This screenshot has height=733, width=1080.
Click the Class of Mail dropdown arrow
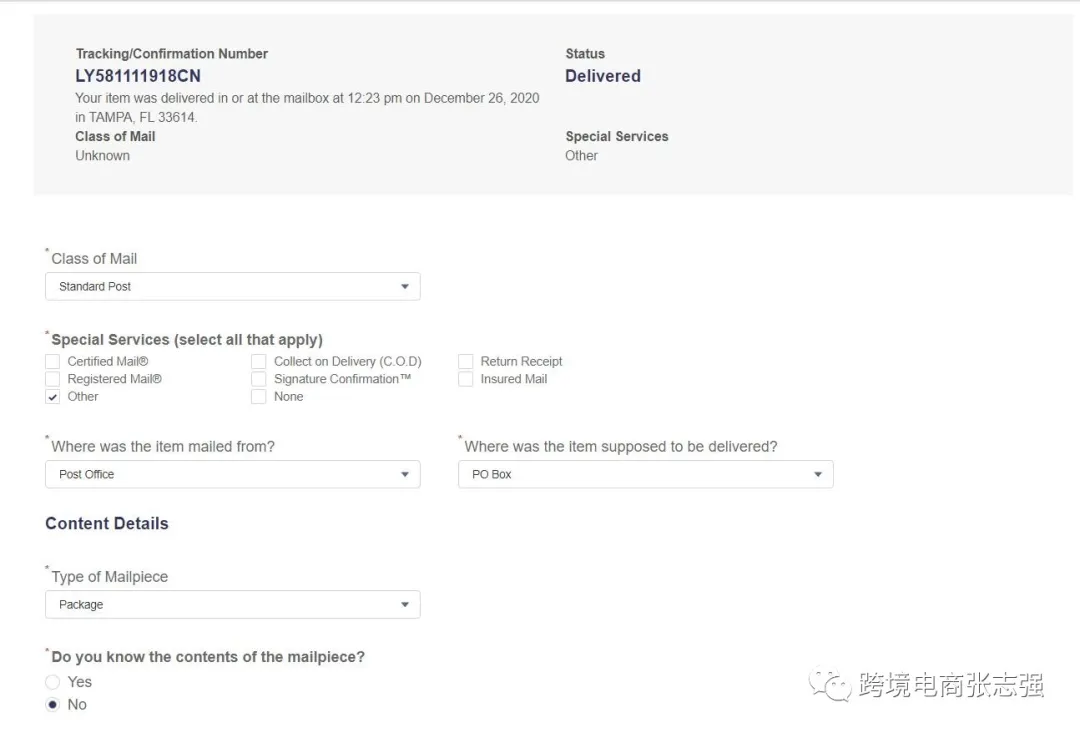point(405,287)
